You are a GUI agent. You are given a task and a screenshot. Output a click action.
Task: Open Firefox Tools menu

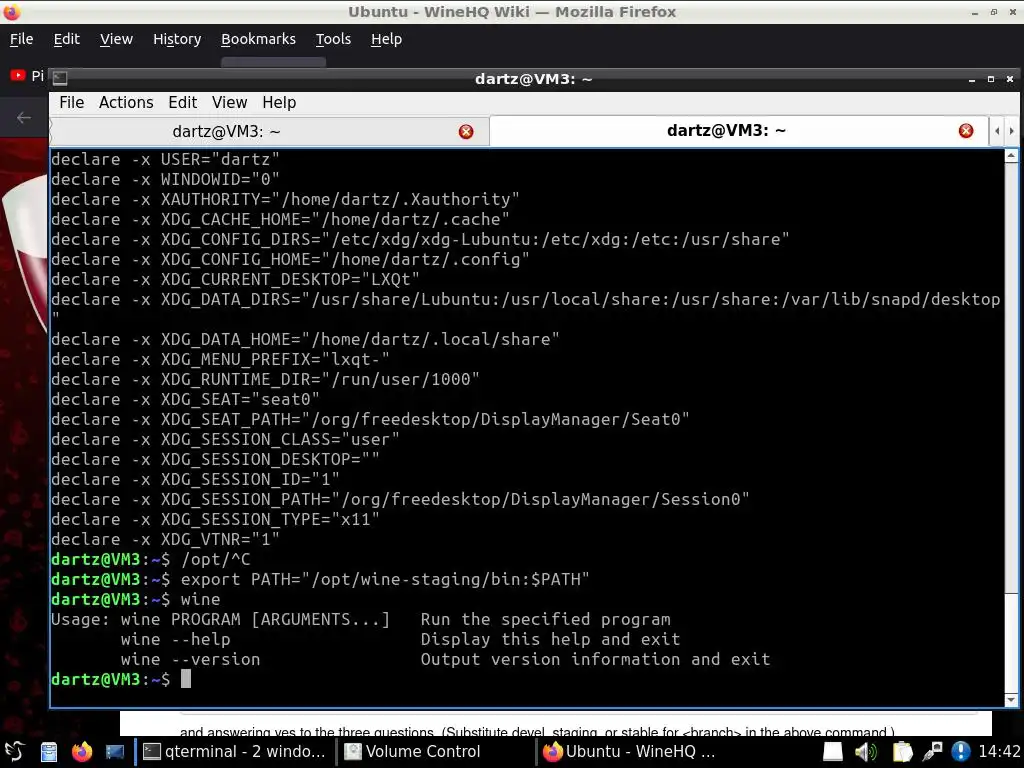tap(333, 39)
